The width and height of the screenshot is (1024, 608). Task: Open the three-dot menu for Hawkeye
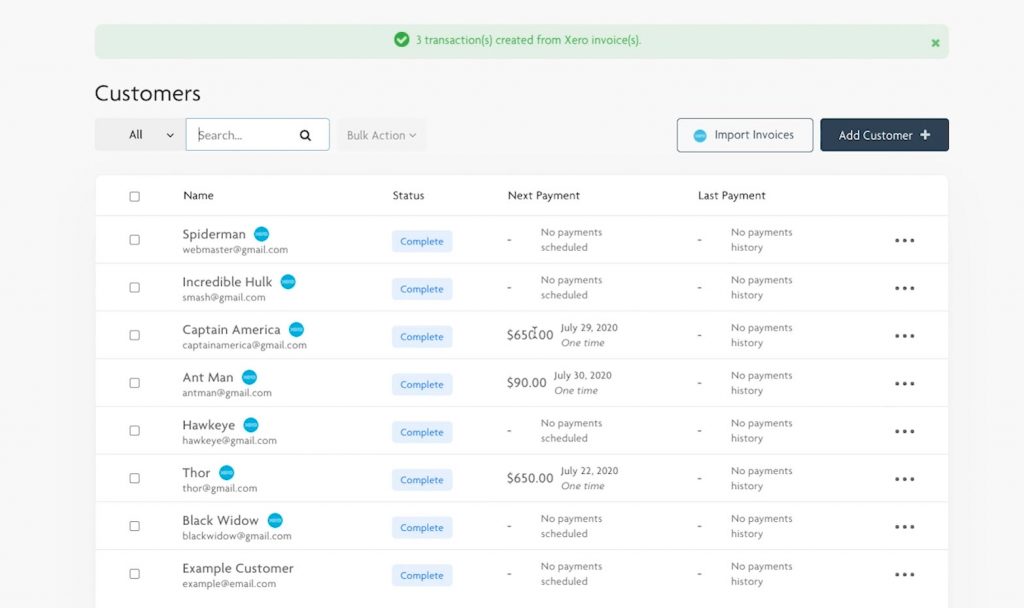904,431
